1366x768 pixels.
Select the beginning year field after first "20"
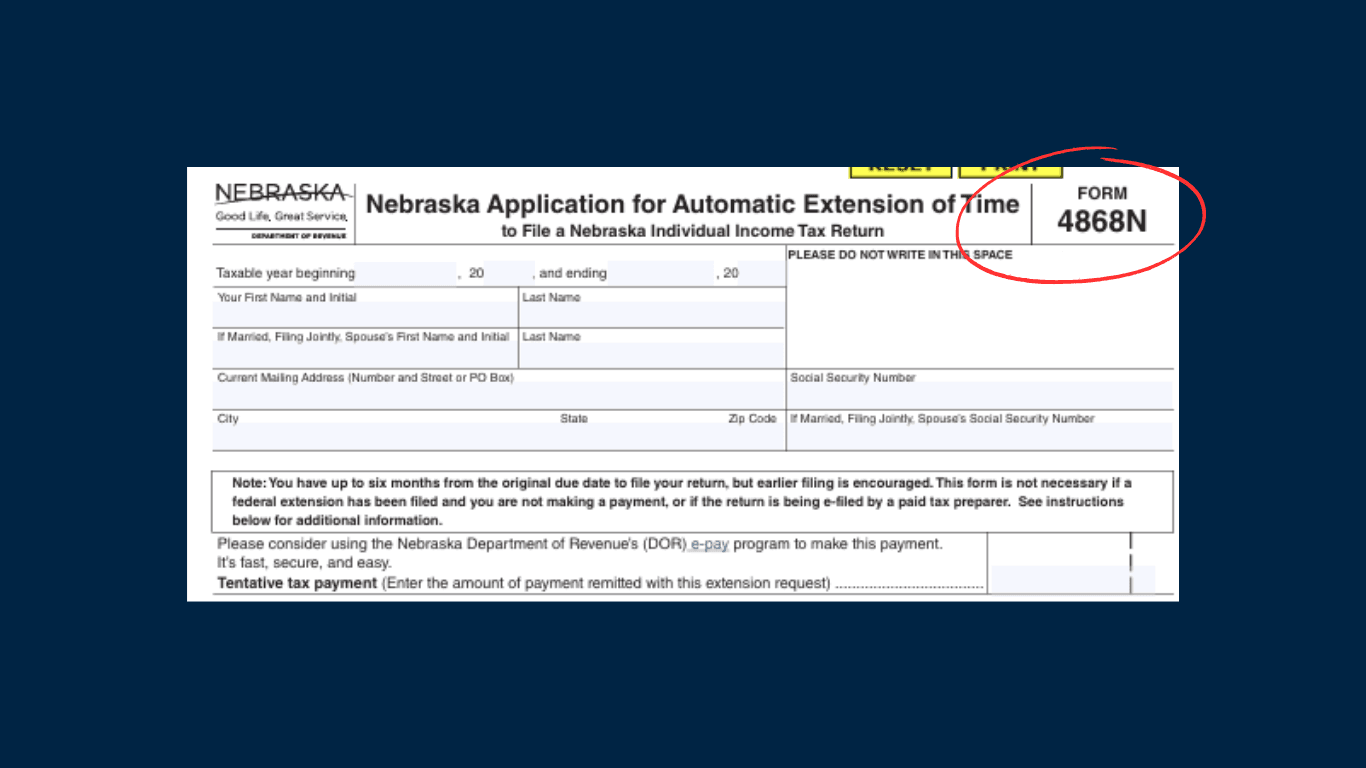coord(509,273)
